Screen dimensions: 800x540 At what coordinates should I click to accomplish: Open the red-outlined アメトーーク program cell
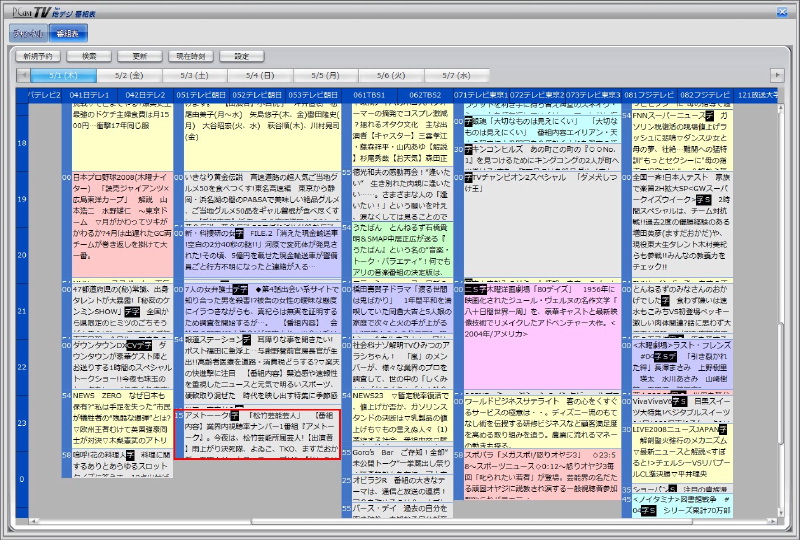point(256,433)
